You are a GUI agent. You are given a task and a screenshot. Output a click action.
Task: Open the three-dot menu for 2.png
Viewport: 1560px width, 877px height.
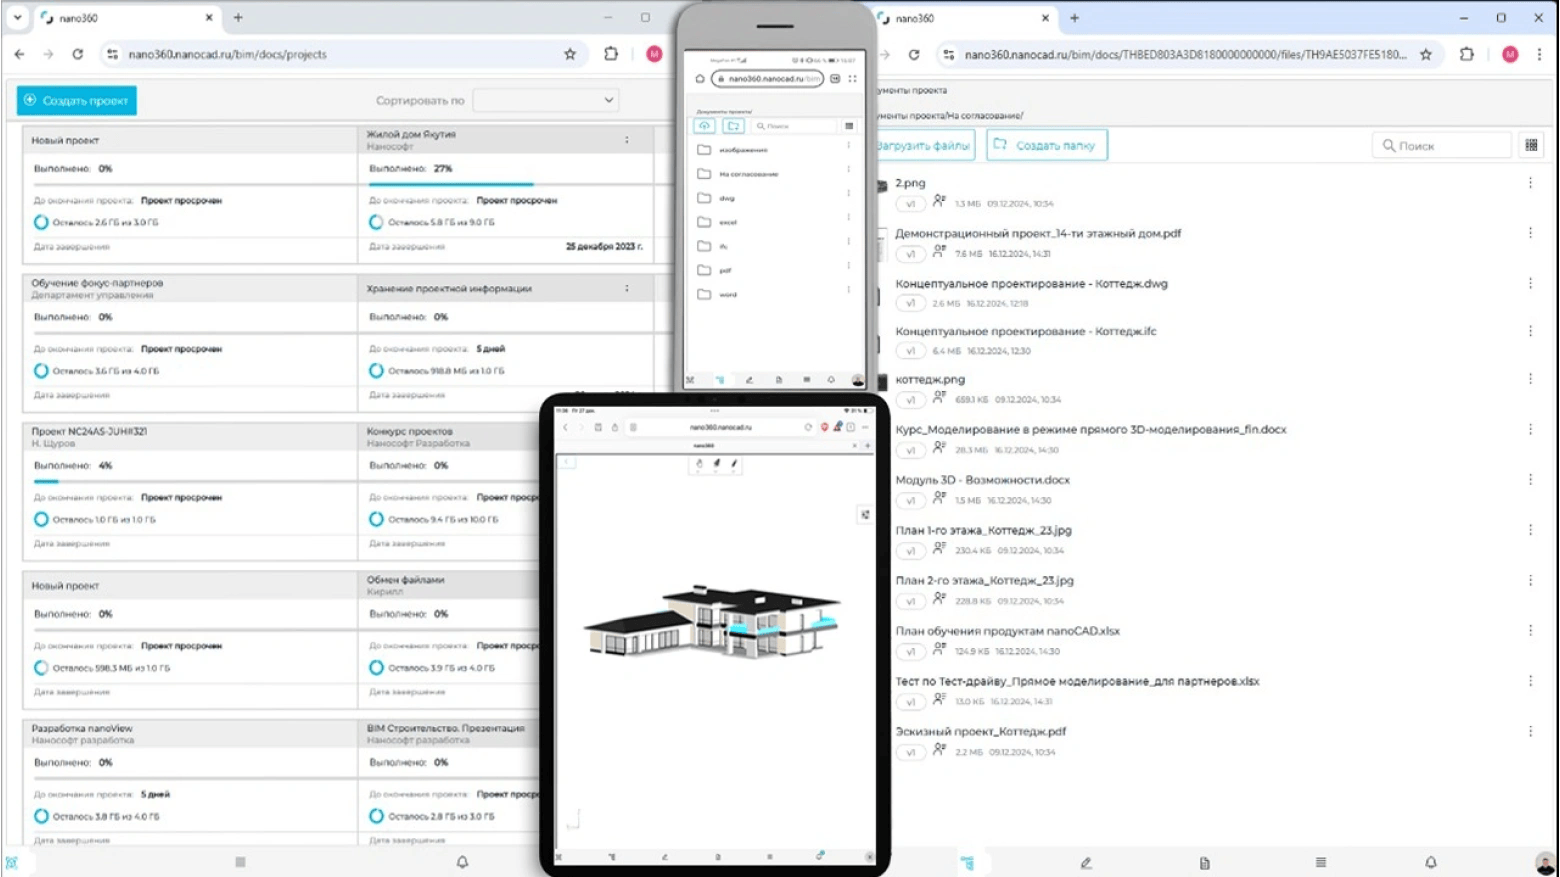coord(1530,183)
